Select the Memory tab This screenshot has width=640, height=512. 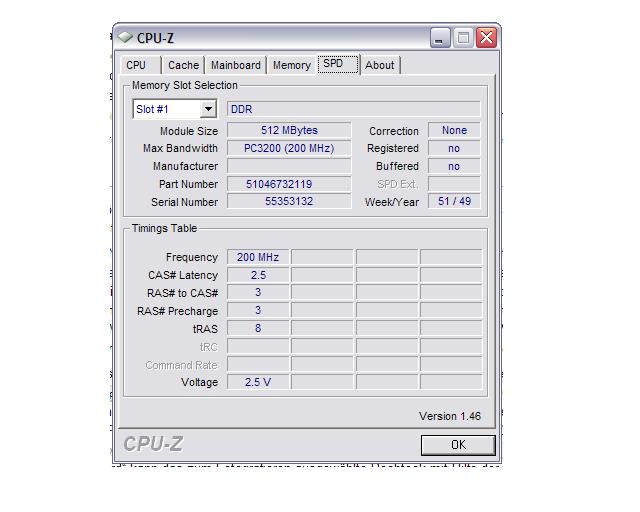[291, 65]
